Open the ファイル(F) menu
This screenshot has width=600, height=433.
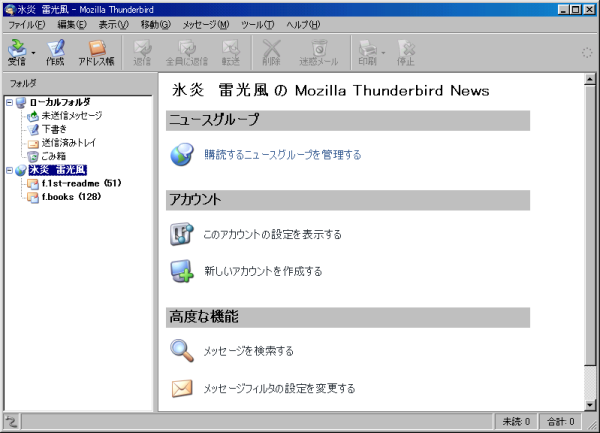(x=27, y=25)
